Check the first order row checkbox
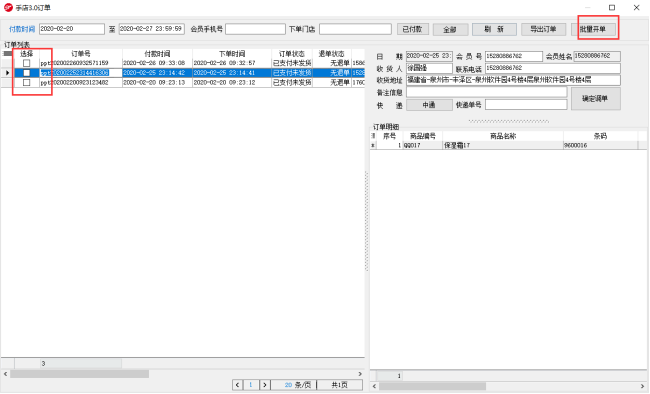 coord(27,63)
